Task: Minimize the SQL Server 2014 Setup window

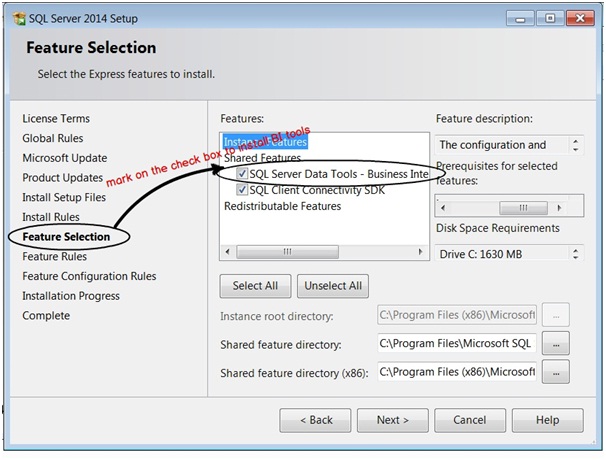Action: click(520, 18)
